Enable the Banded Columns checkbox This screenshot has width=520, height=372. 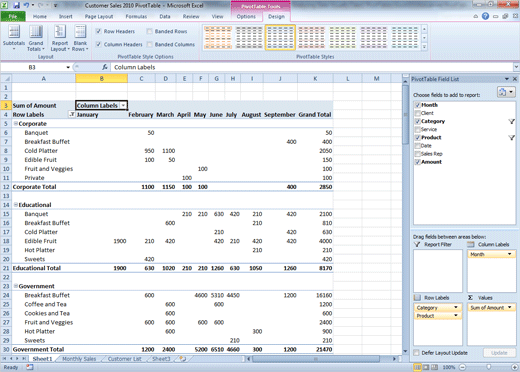[x=149, y=44]
